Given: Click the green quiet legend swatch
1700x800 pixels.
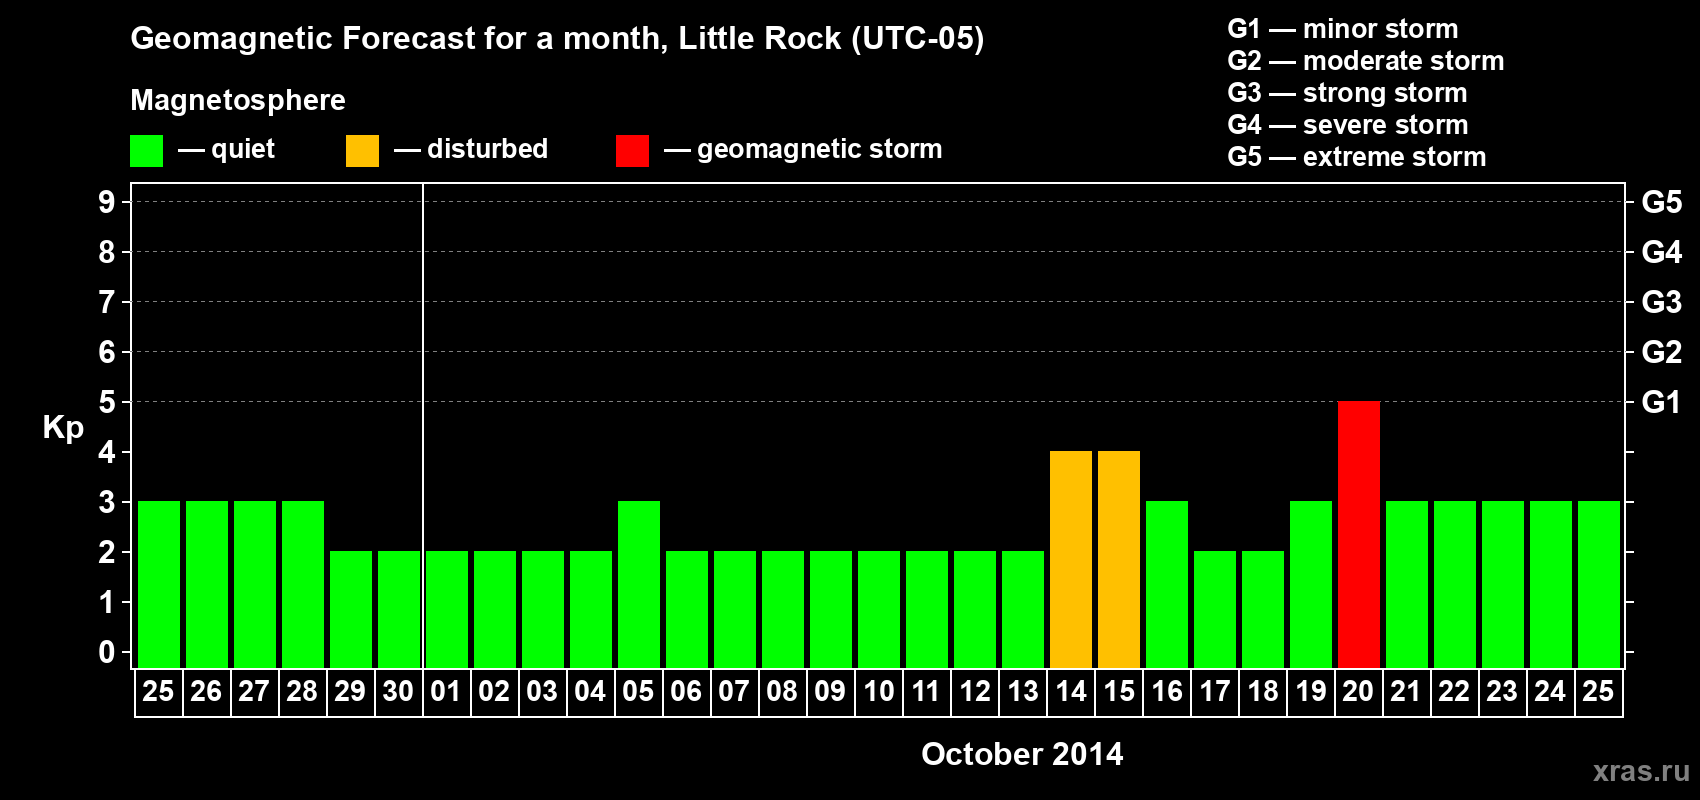Looking at the screenshot, I should [x=146, y=151].
